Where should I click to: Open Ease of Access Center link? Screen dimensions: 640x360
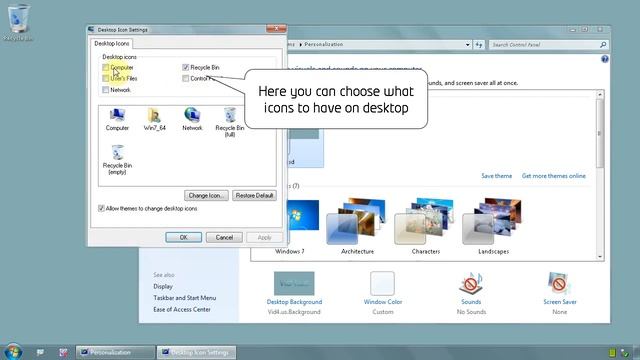tap(182, 309)
